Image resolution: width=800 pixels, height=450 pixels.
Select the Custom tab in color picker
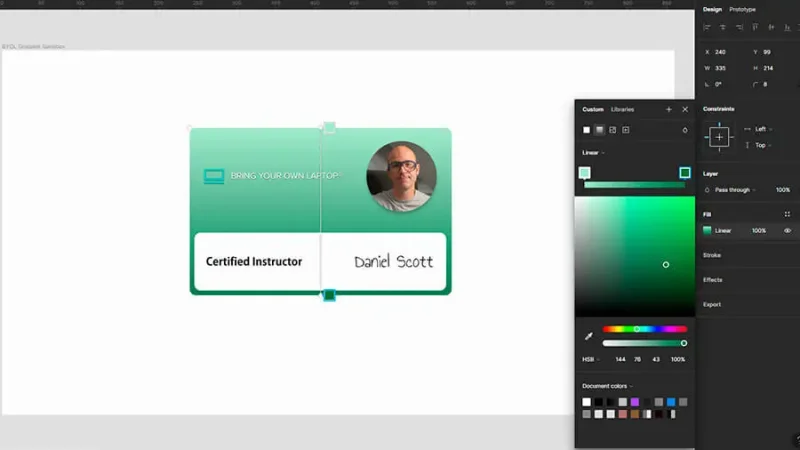593,109
